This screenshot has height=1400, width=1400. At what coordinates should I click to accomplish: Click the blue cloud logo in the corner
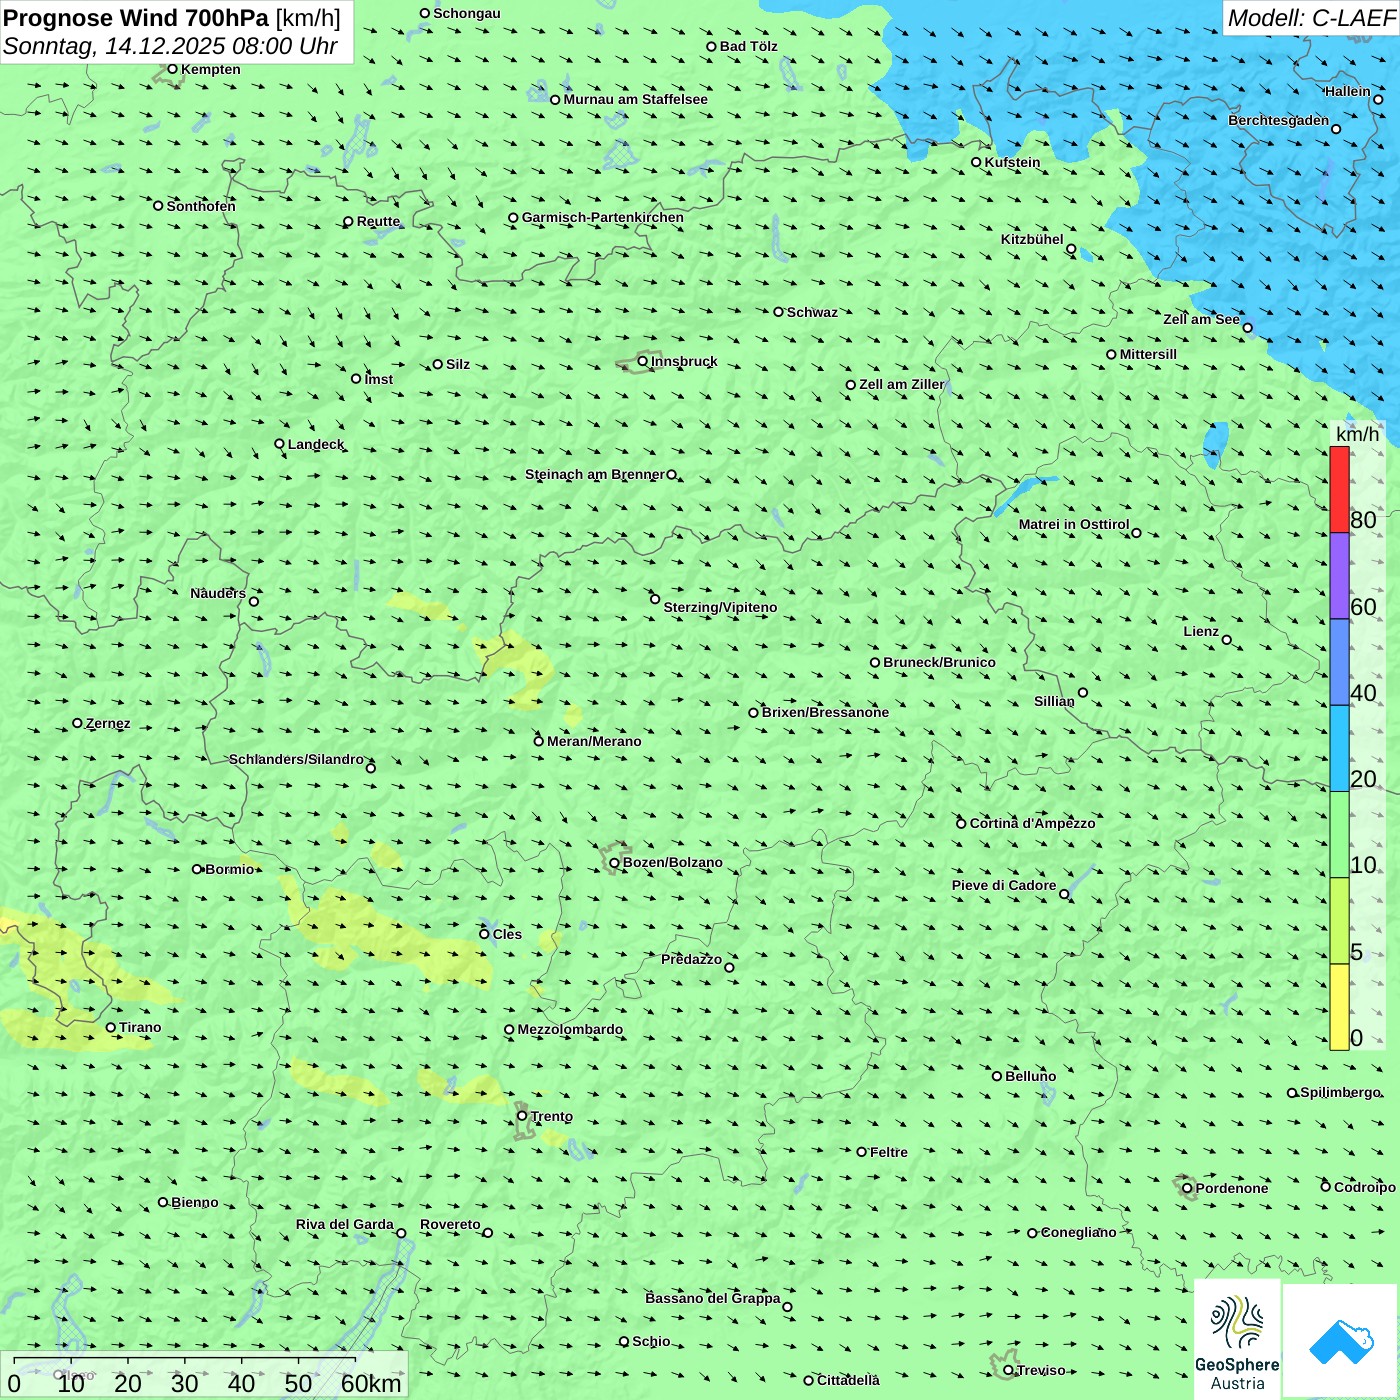tap(1341, 1341)
